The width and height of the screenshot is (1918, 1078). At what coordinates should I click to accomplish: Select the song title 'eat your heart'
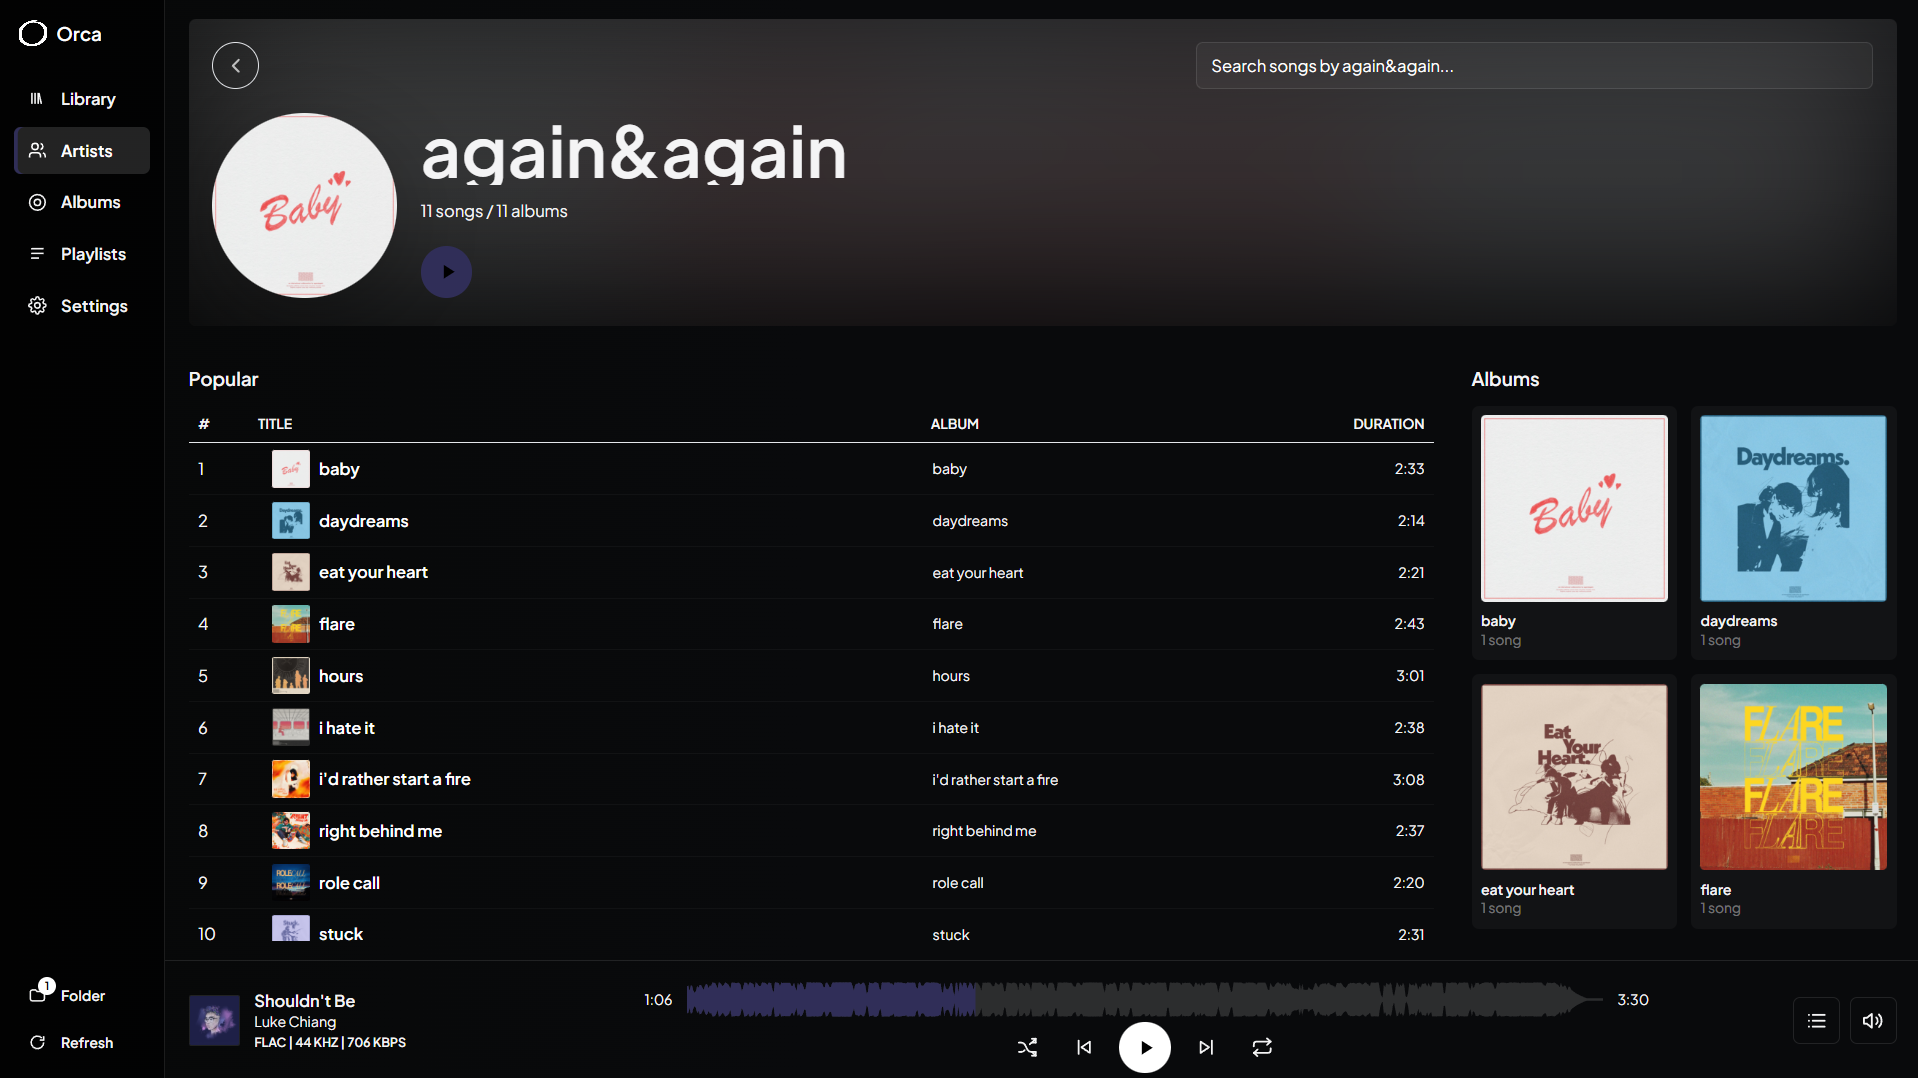pos(373,572)
